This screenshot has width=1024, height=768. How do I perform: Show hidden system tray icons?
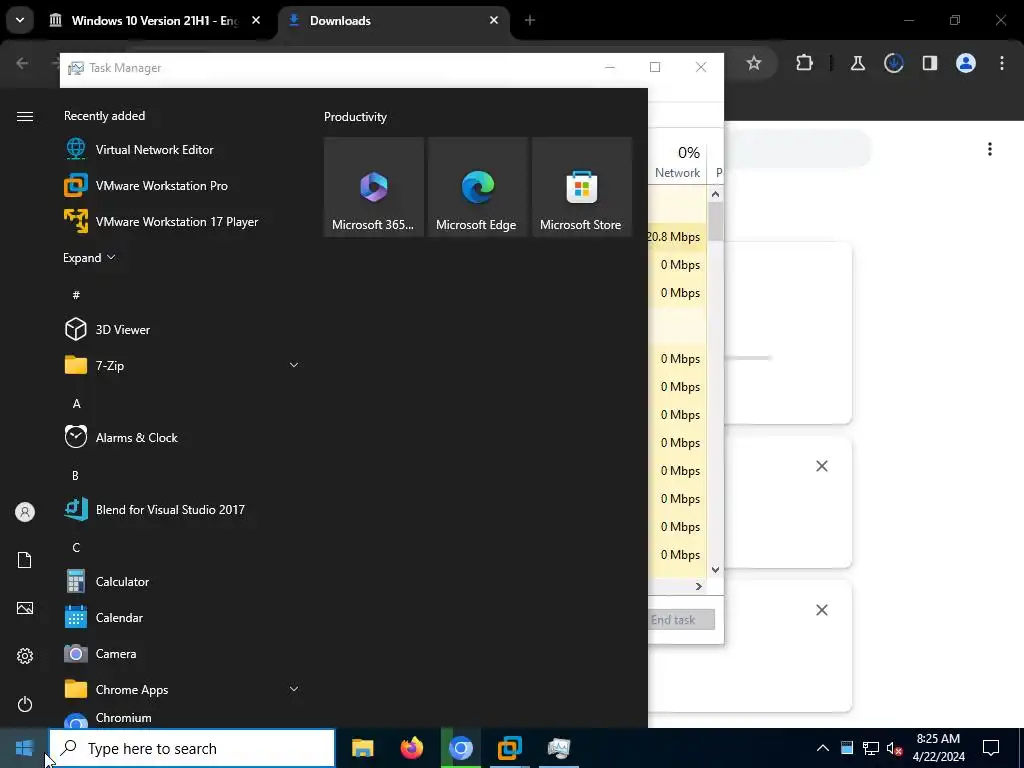(x=823, y=748)
